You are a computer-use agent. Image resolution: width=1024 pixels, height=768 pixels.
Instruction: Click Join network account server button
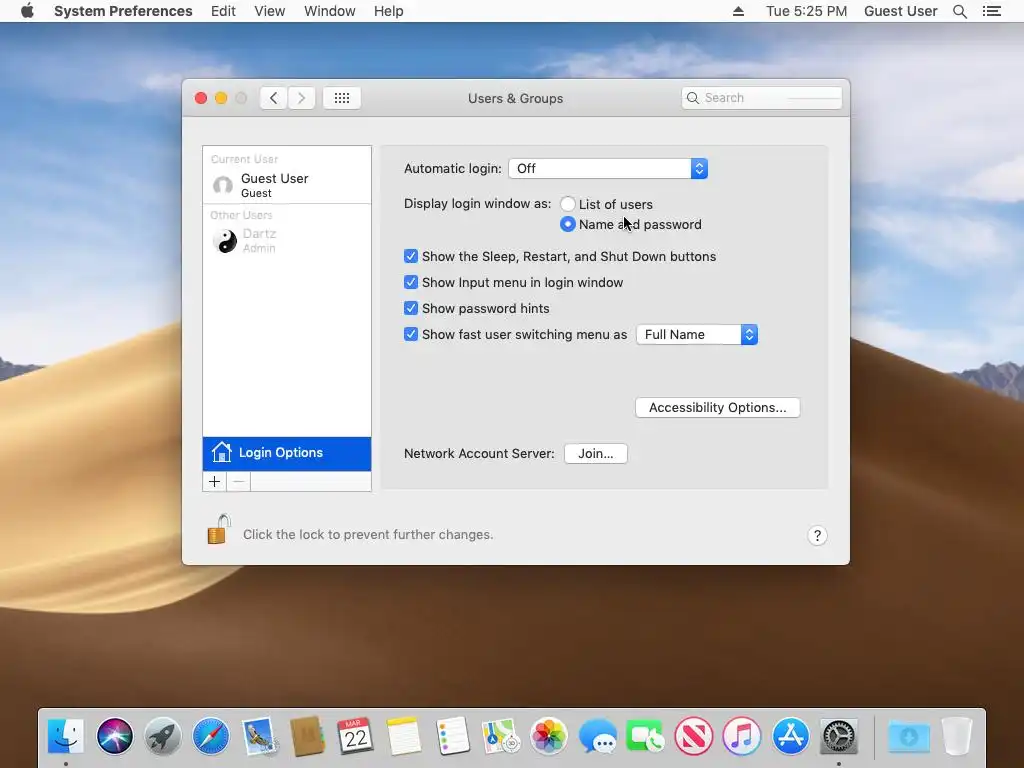click(596, 453)
